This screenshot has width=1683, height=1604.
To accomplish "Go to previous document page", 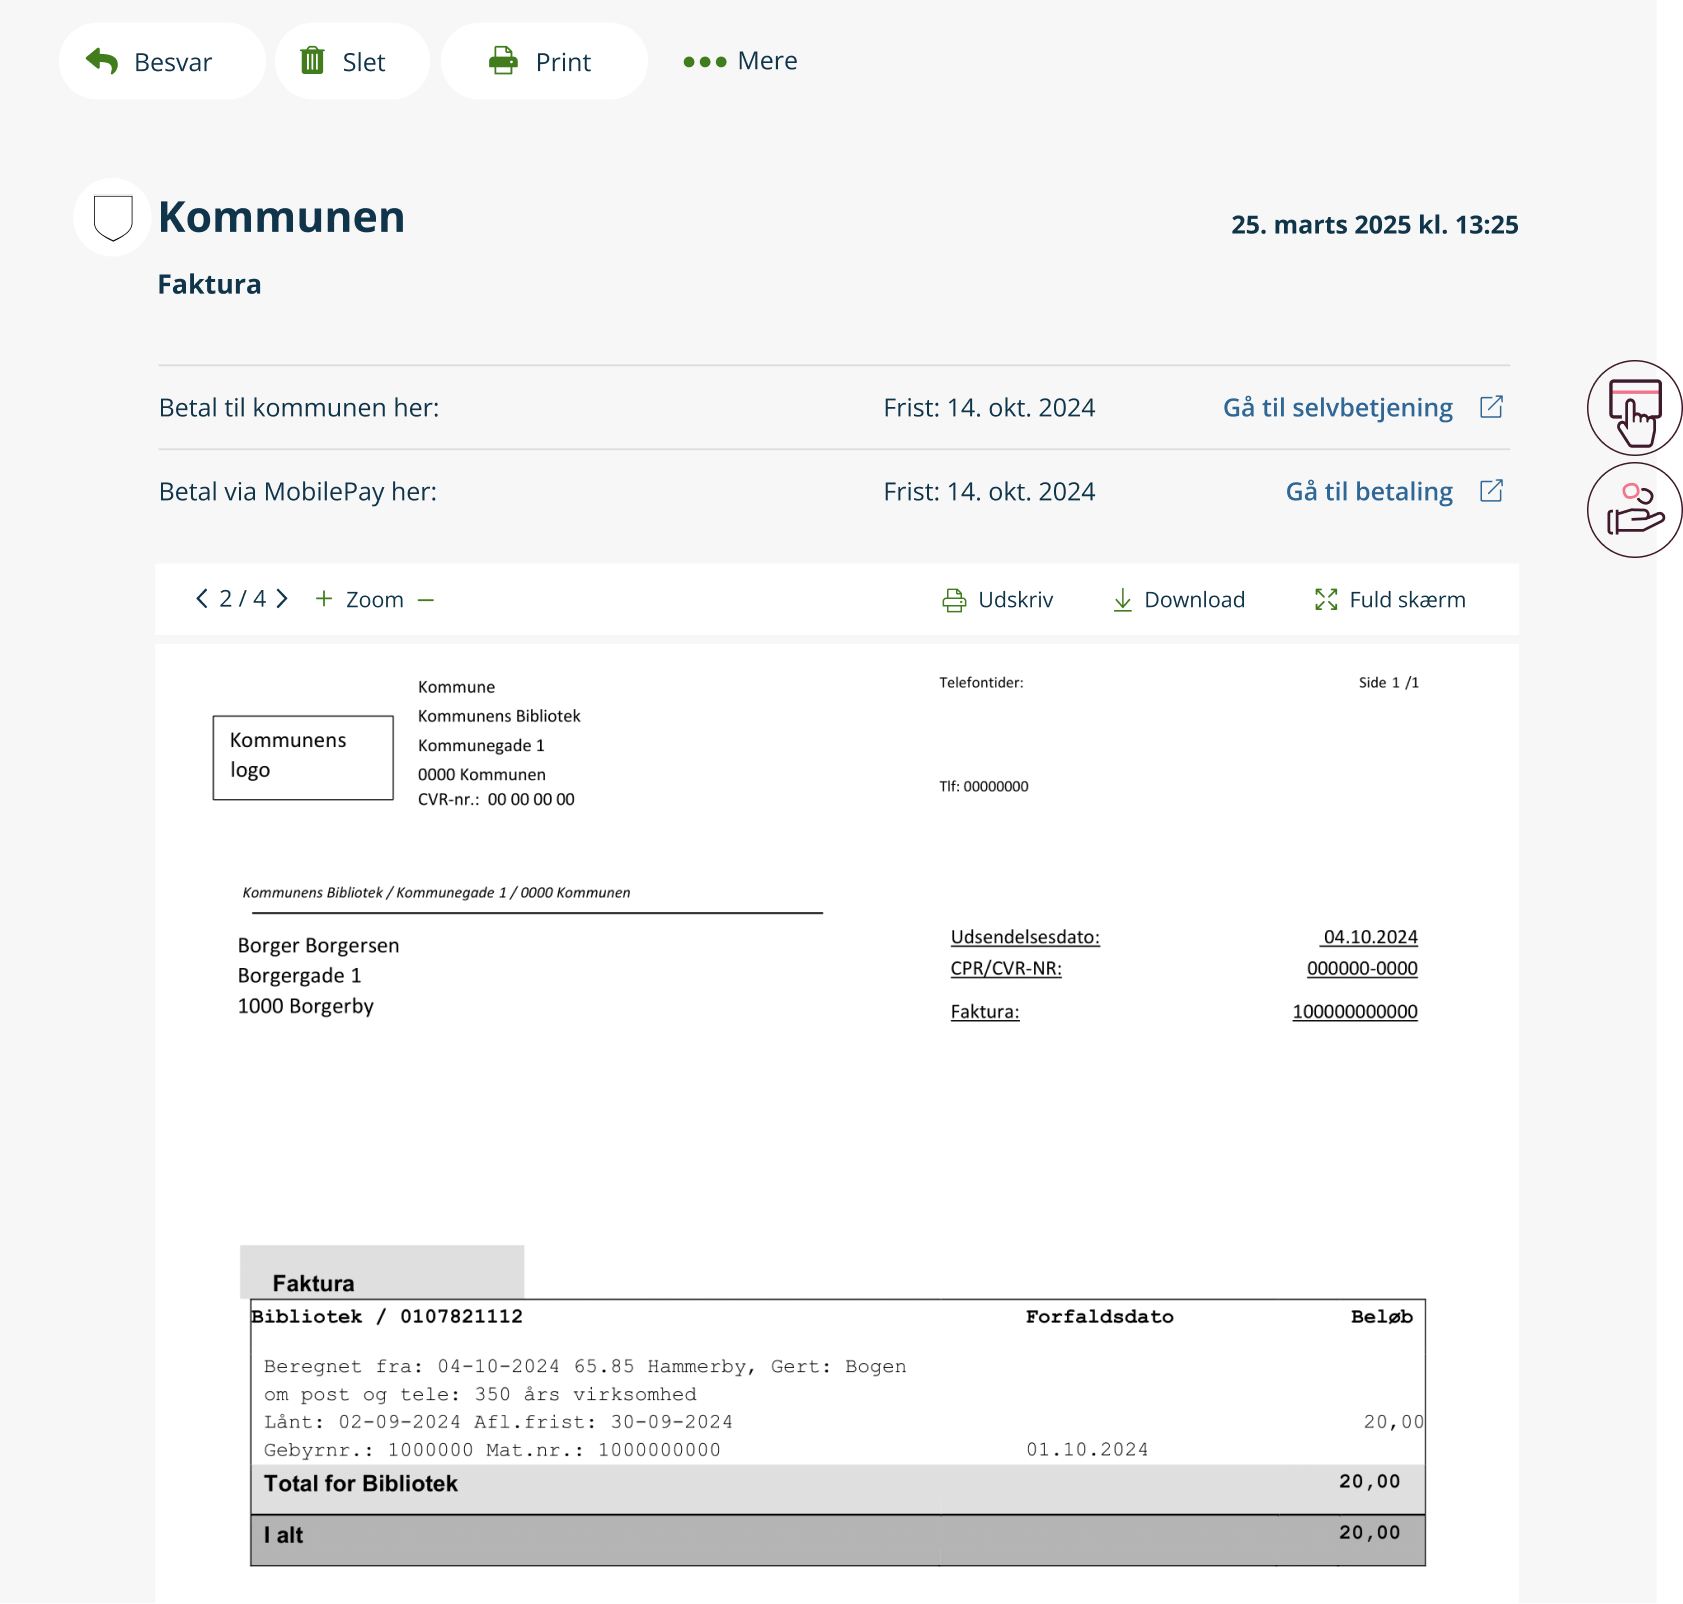I will click(202, 599).
